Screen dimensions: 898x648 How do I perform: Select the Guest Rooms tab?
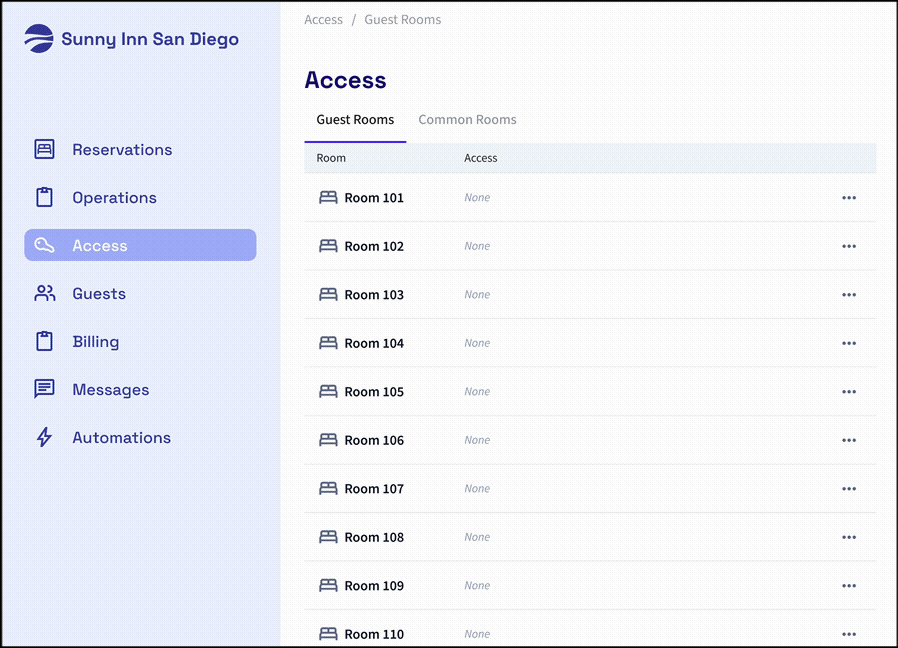[x=355, y=120]
